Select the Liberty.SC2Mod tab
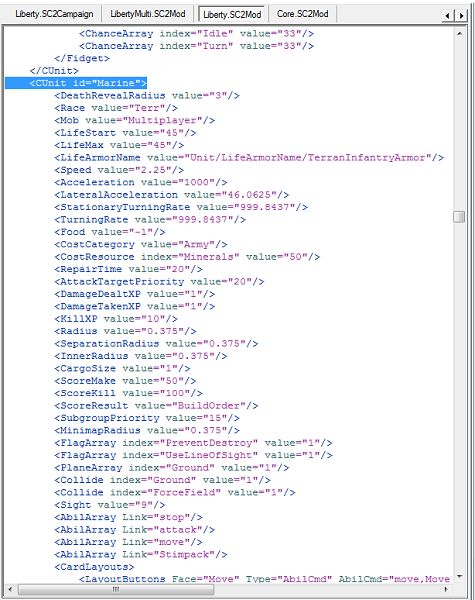The height and width of the screenshot is (600, 475). coord(232,15)
